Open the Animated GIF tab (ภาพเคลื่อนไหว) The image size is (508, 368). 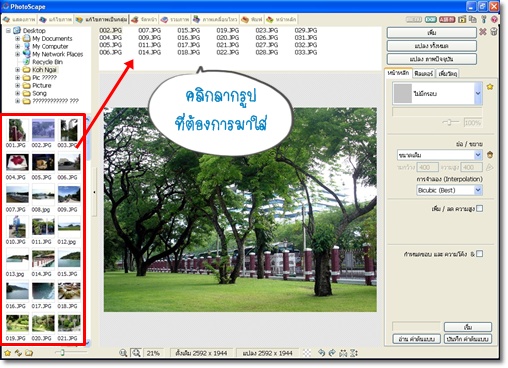[215, 20]
